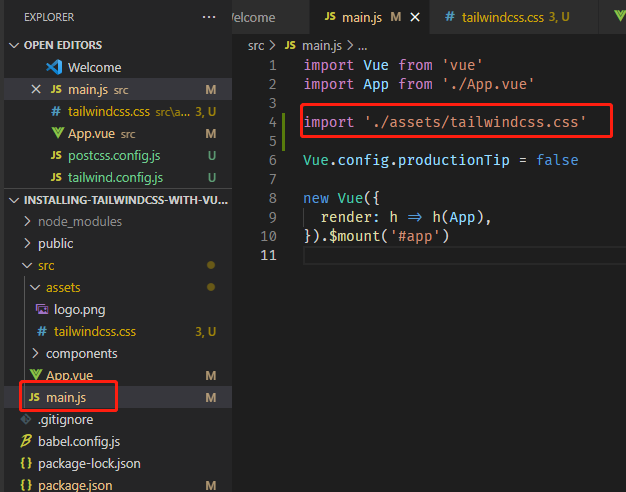Click JS icon beside tailwind.config.js

click(56, 177)
